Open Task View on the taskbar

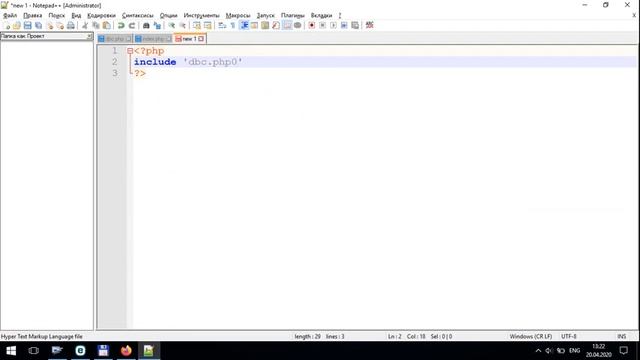pos(34,351)
